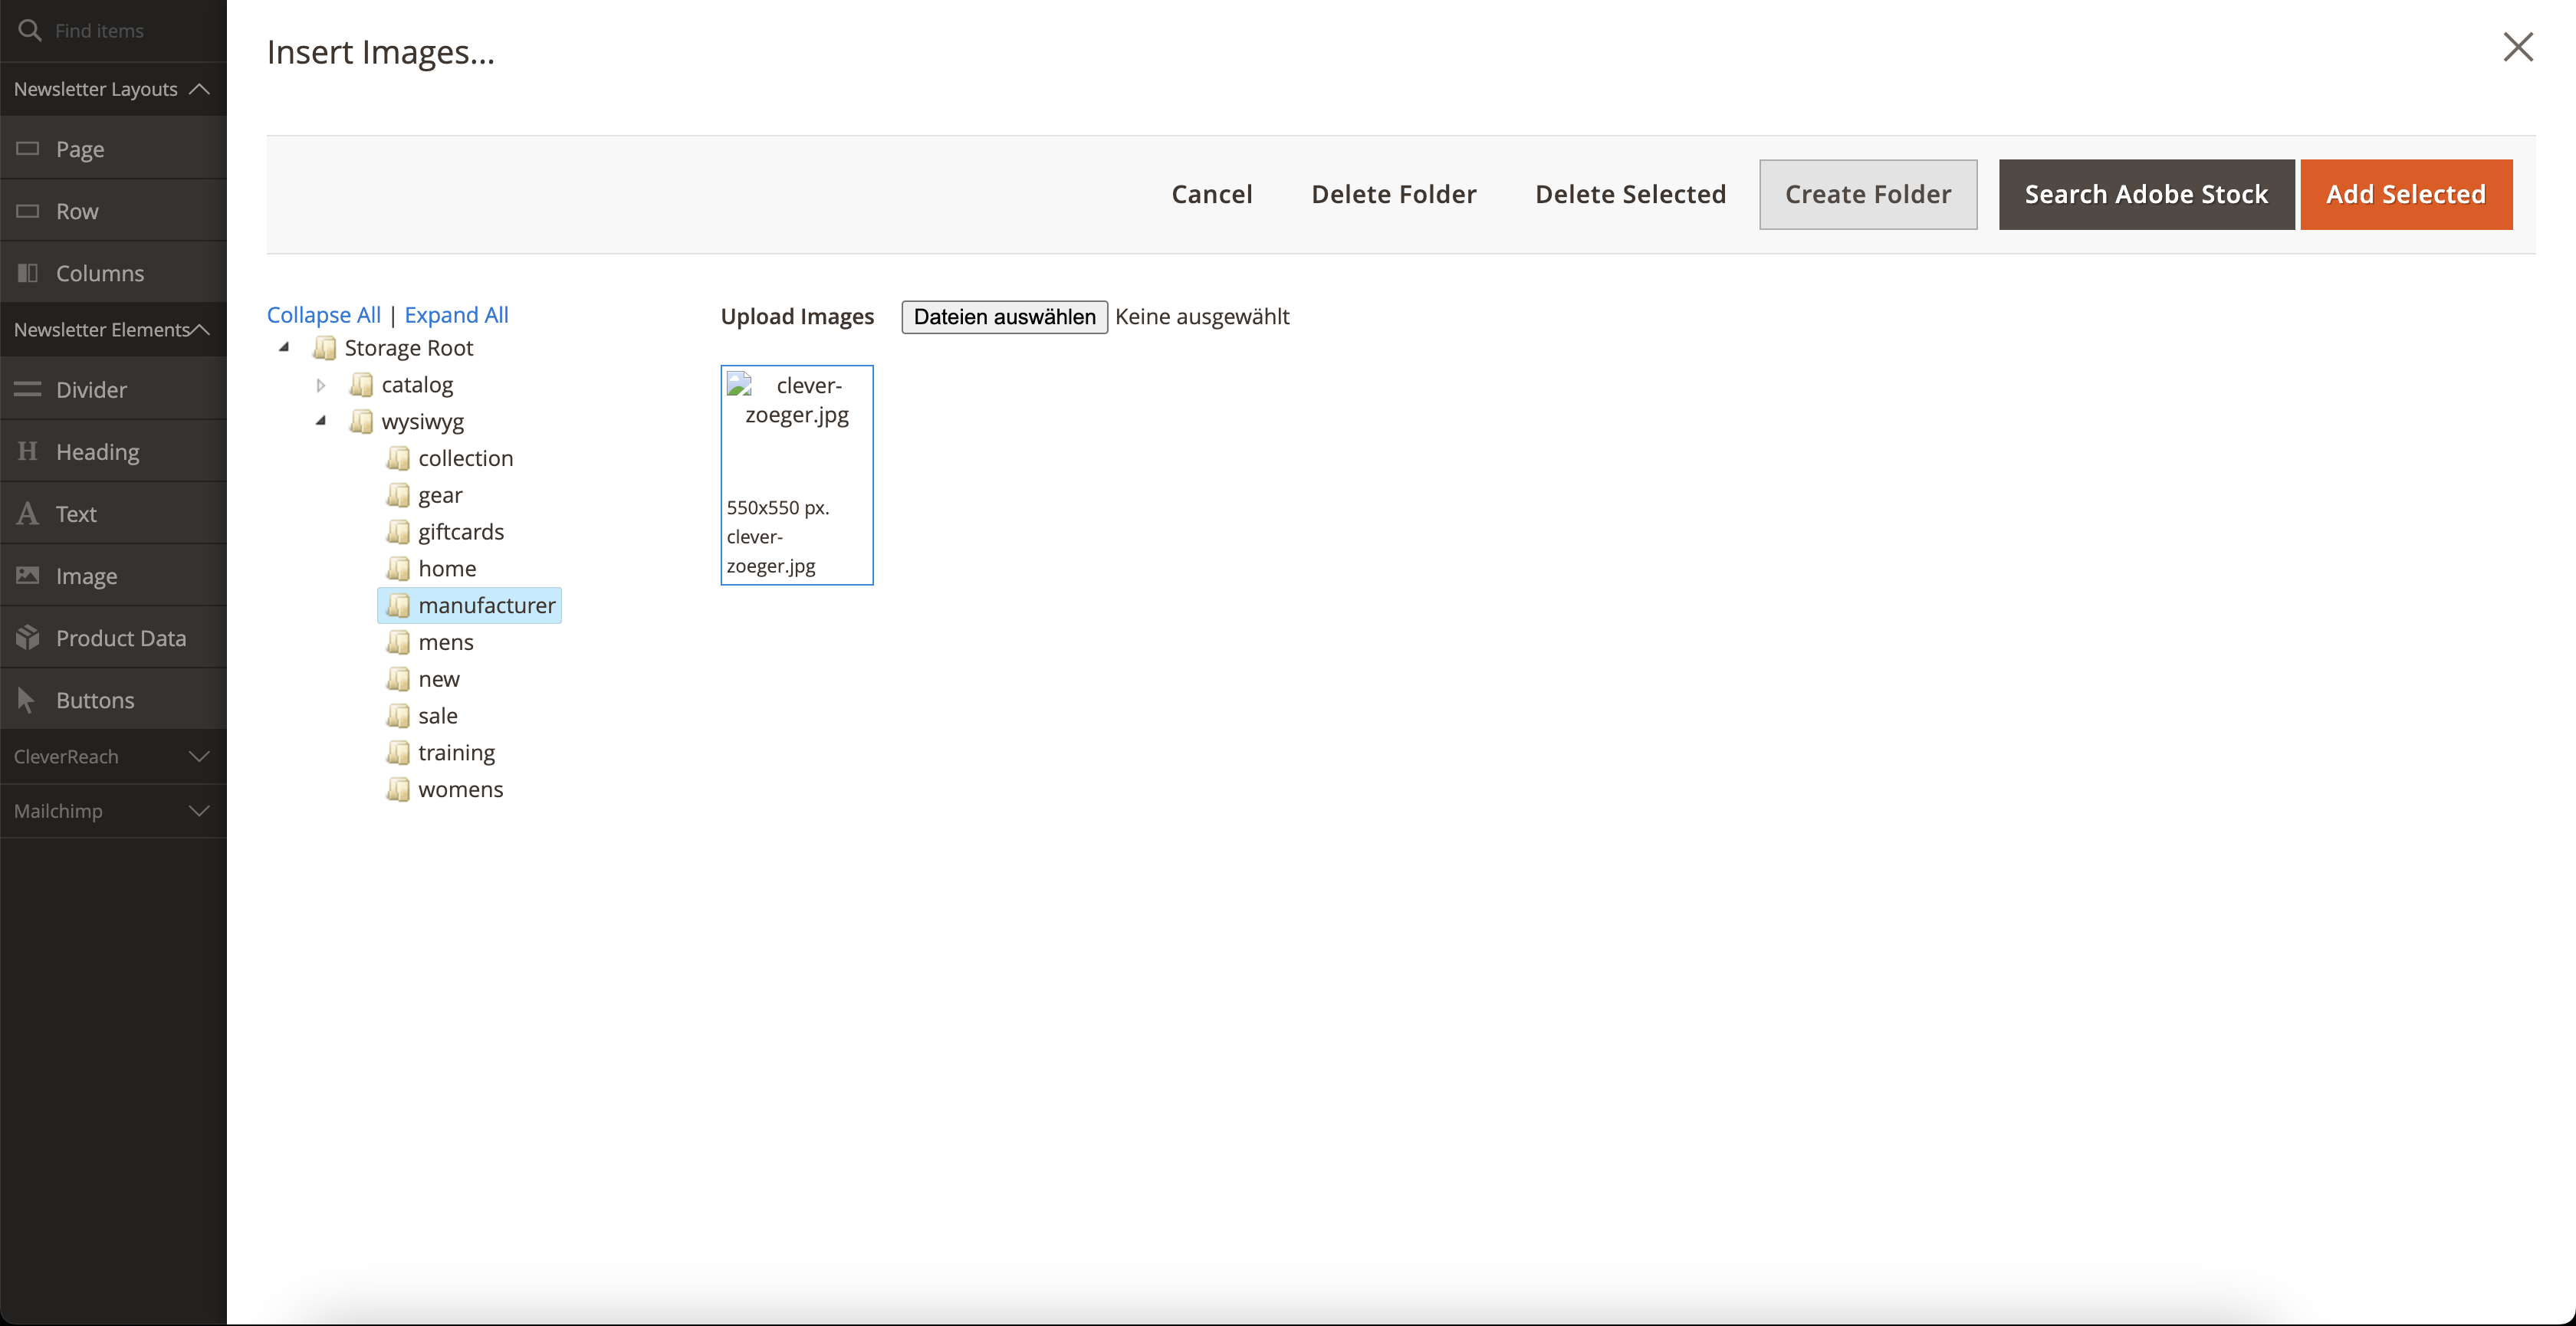Click Delete Folder

(x=1394, y=194)
